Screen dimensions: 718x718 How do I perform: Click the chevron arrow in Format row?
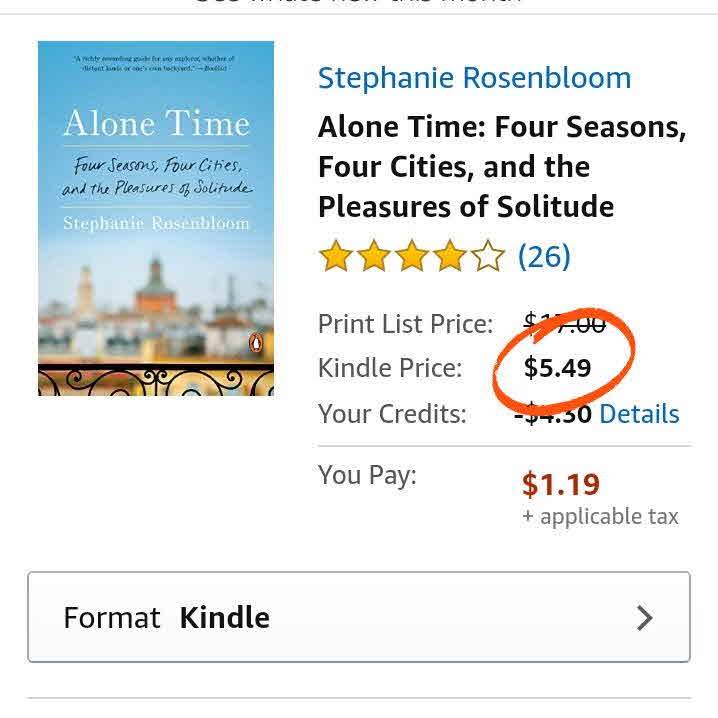pos(645,618)
